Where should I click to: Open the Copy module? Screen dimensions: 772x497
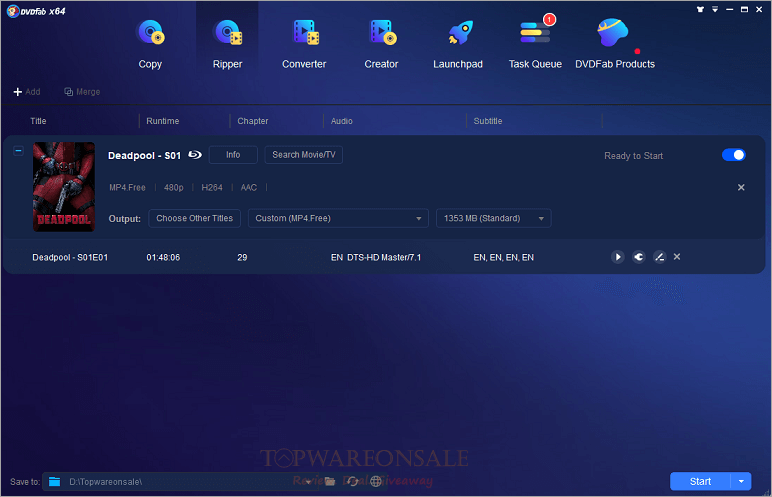coord(150,44)
